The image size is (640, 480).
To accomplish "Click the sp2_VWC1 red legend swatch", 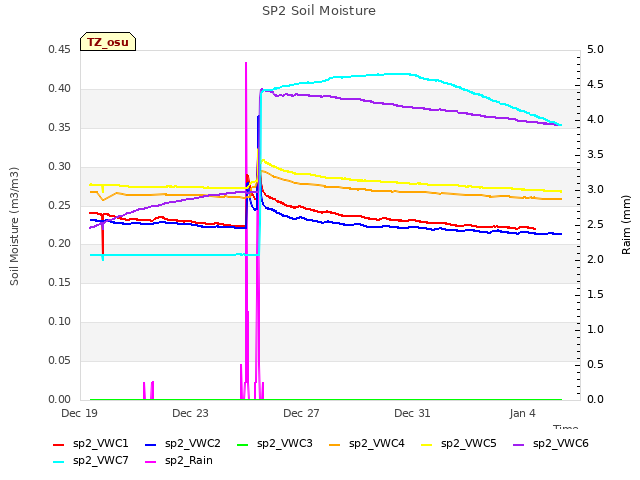I will (59, 444).
